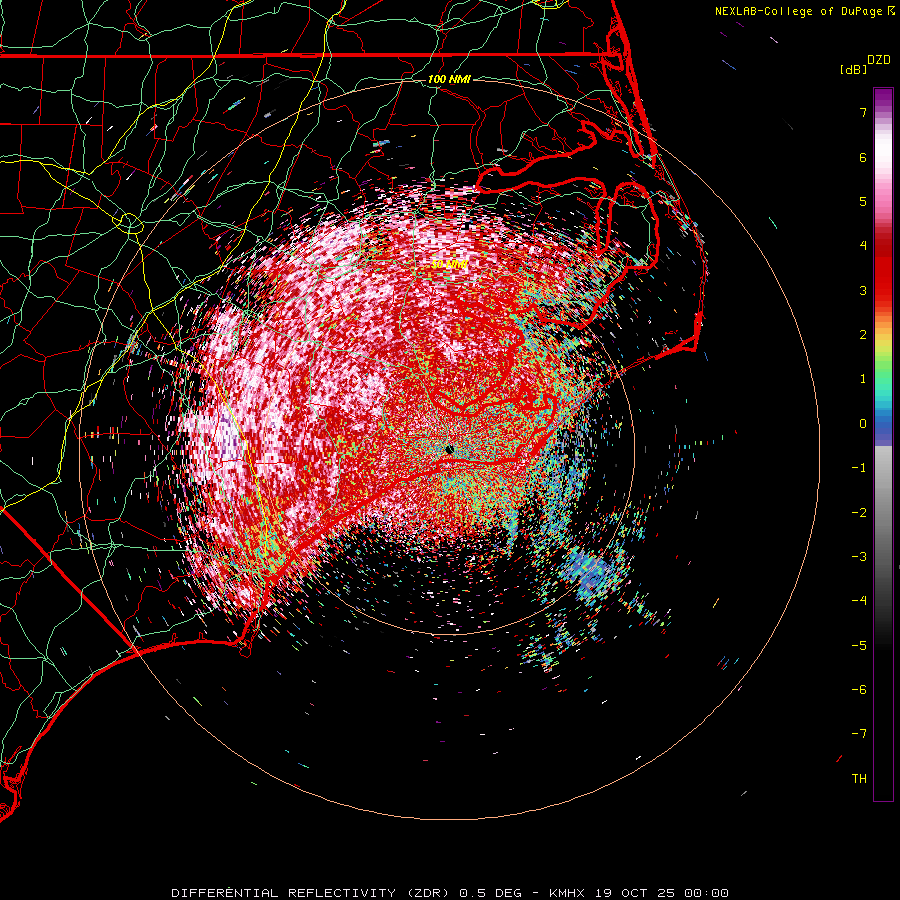Click the purple top of the color bar

[x=883, y=99]
